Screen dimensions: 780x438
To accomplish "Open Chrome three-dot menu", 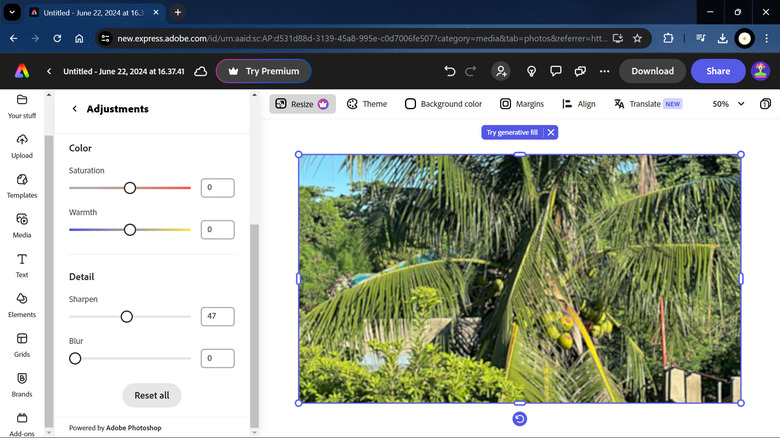I will 767,38.
